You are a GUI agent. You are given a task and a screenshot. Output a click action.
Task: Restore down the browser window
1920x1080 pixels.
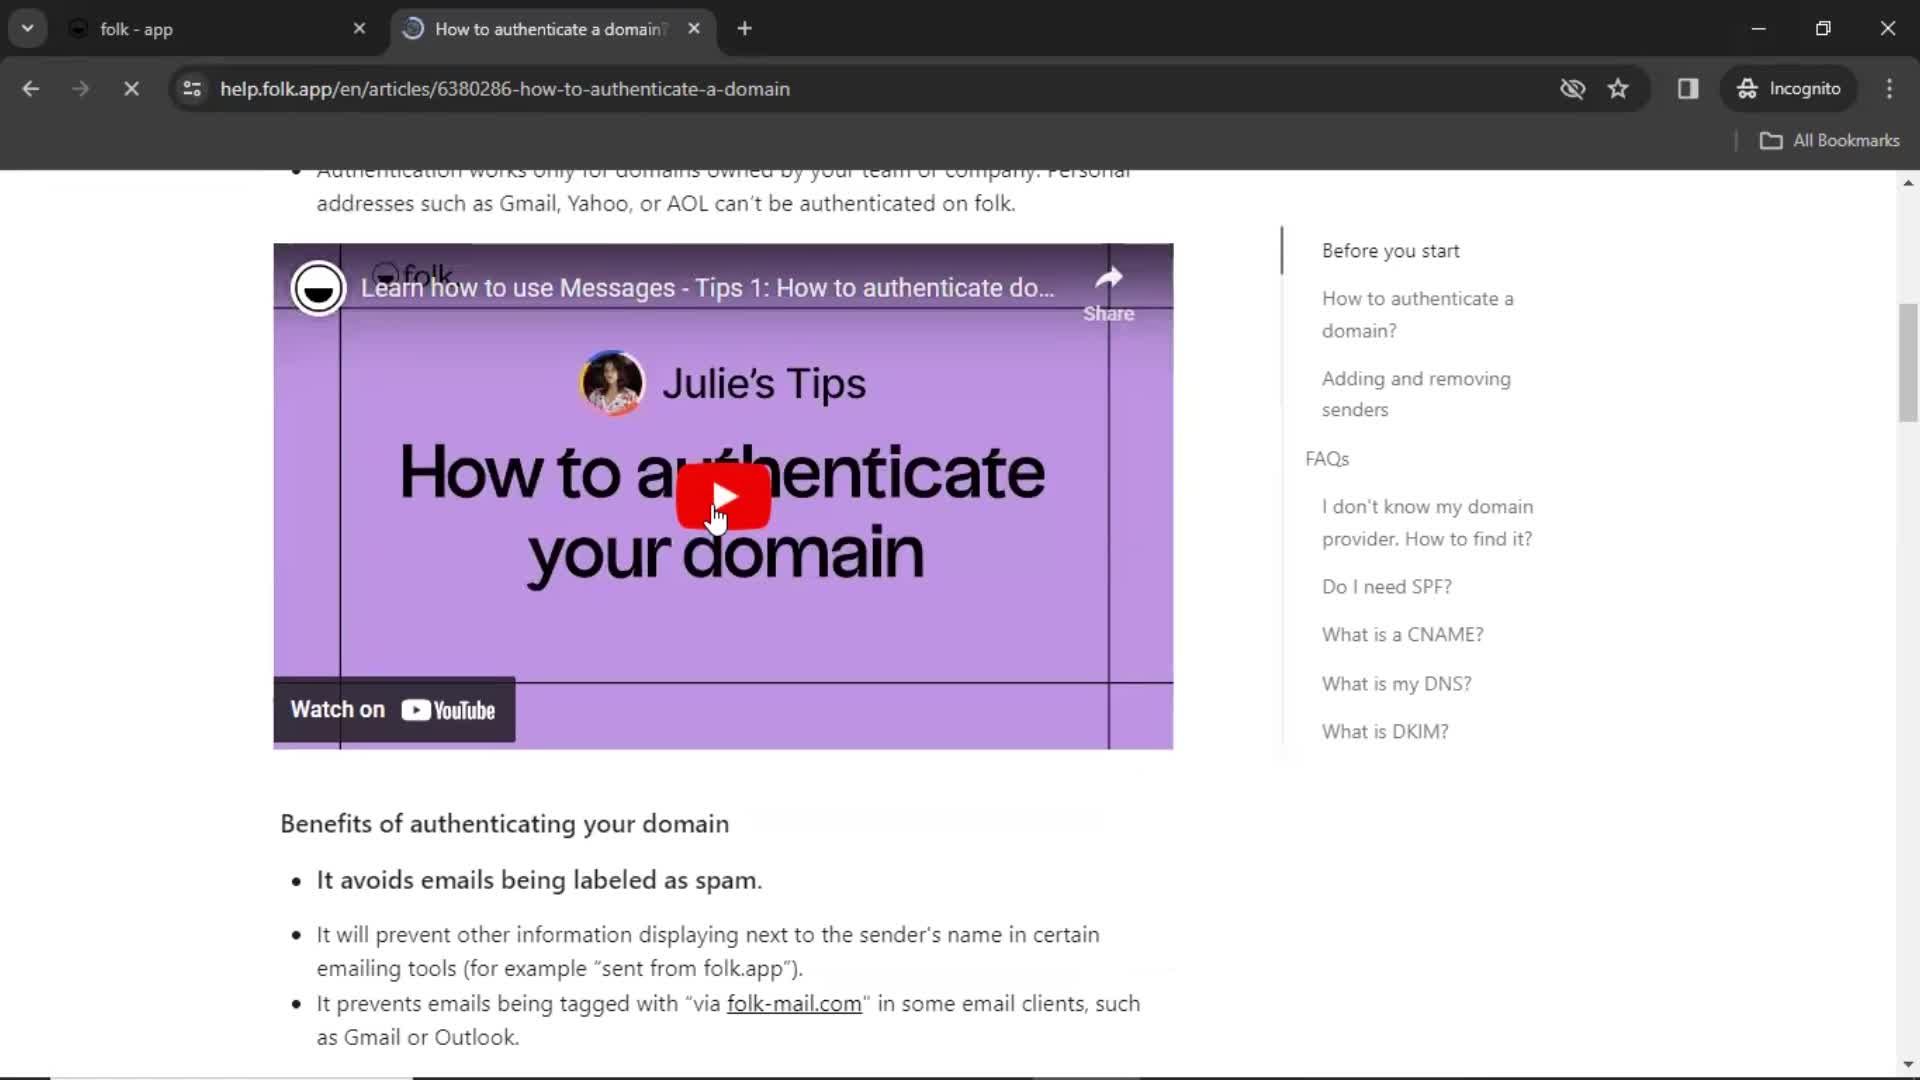tap(1823, 29)
